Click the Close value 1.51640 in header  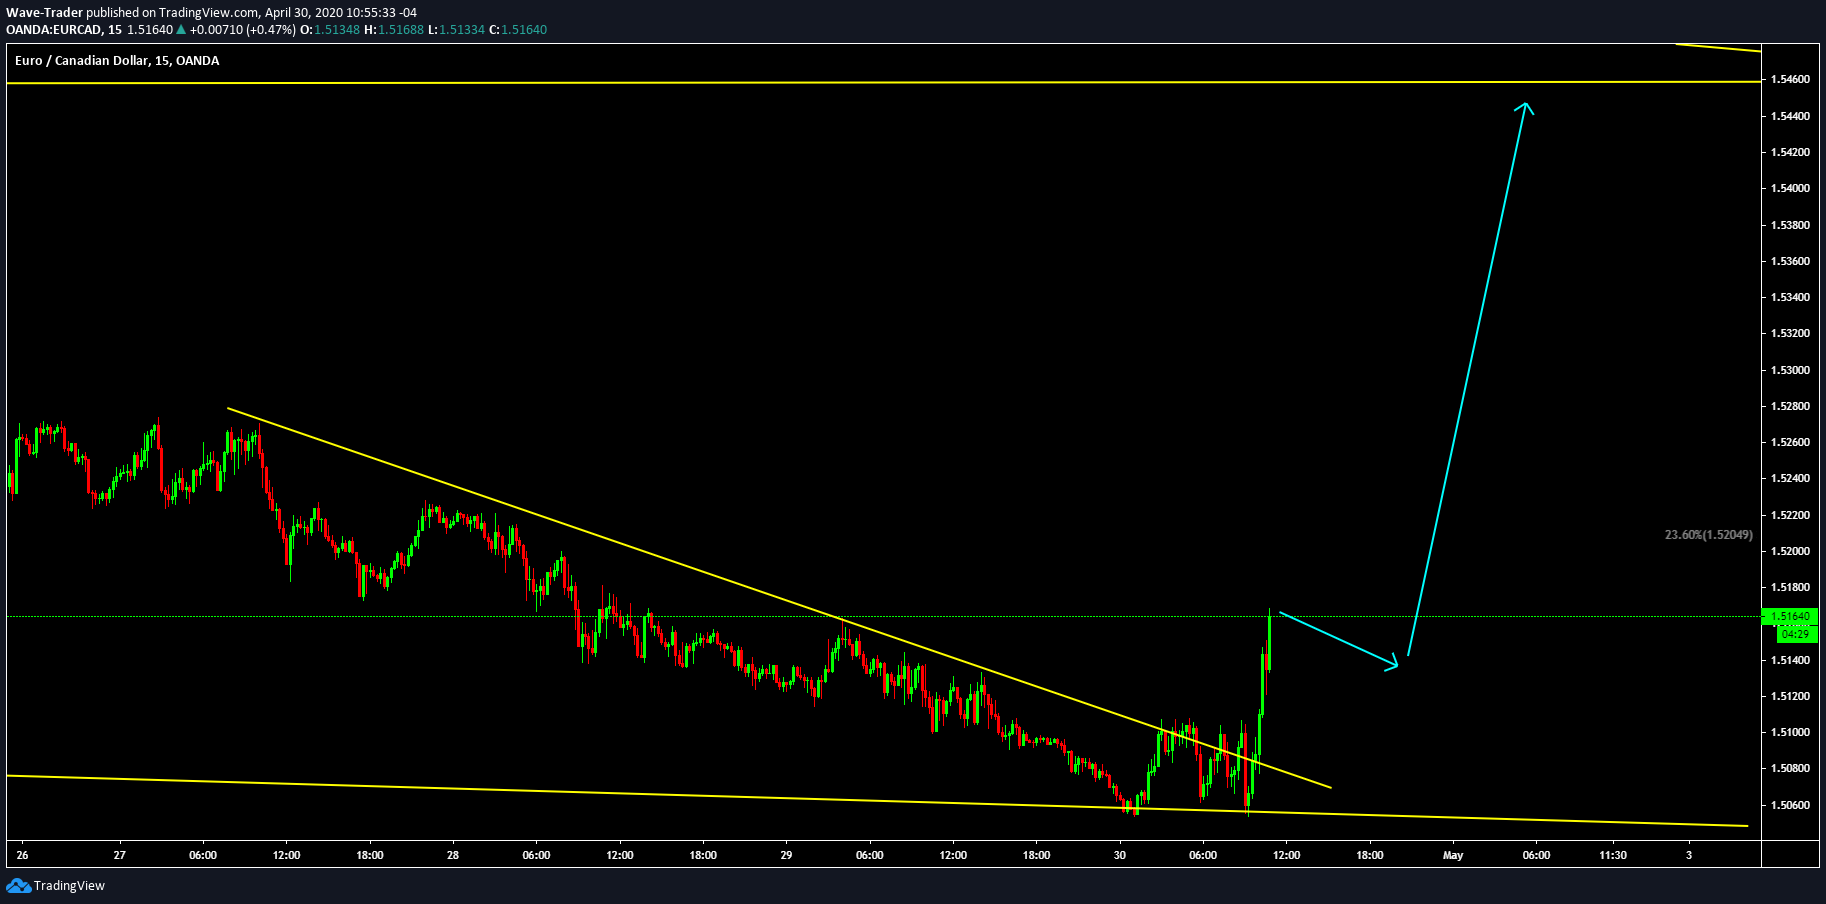pos(524,30)
